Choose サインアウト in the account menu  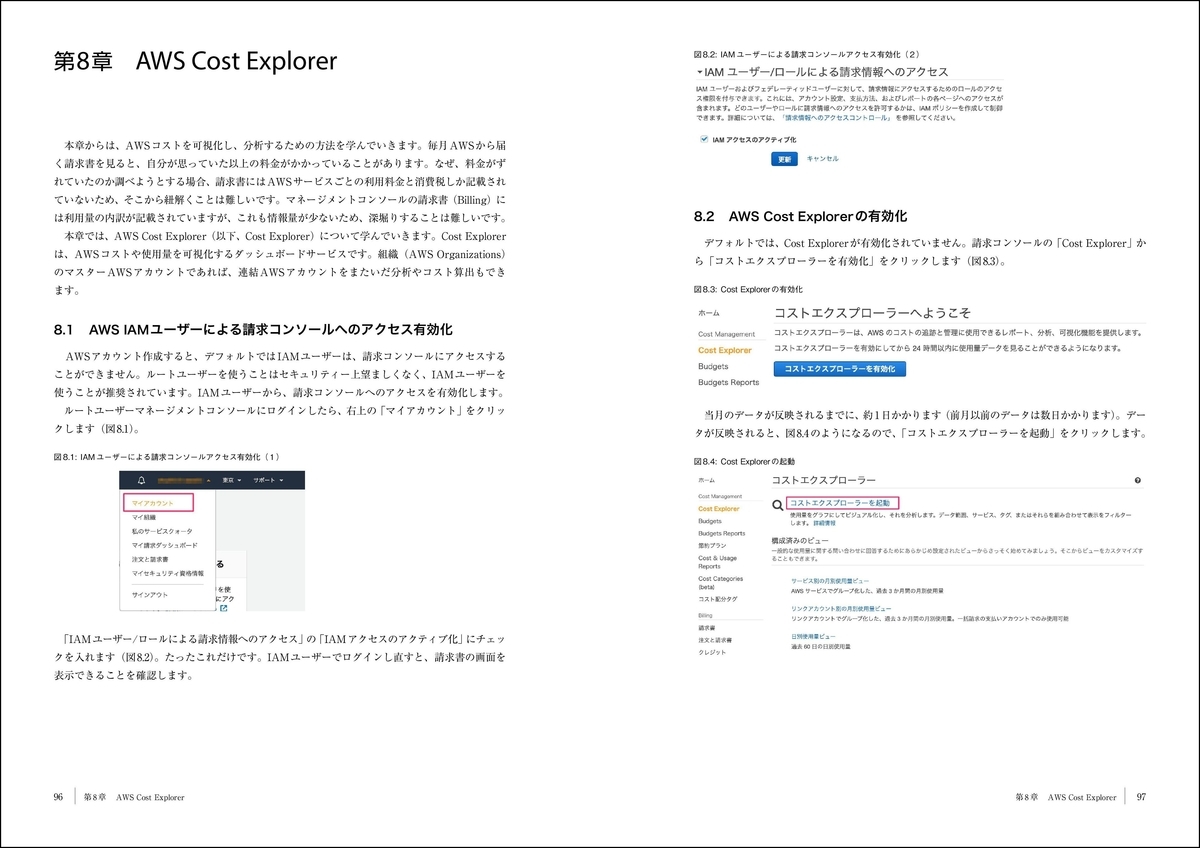[150, 595]
